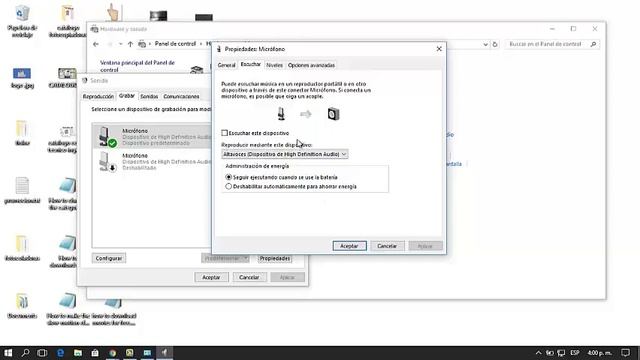The height and width of the screenshot is (360, 640).
Task: Select Deshabilitar automáticamente para ahorrar energía
Action: point(229,186)
